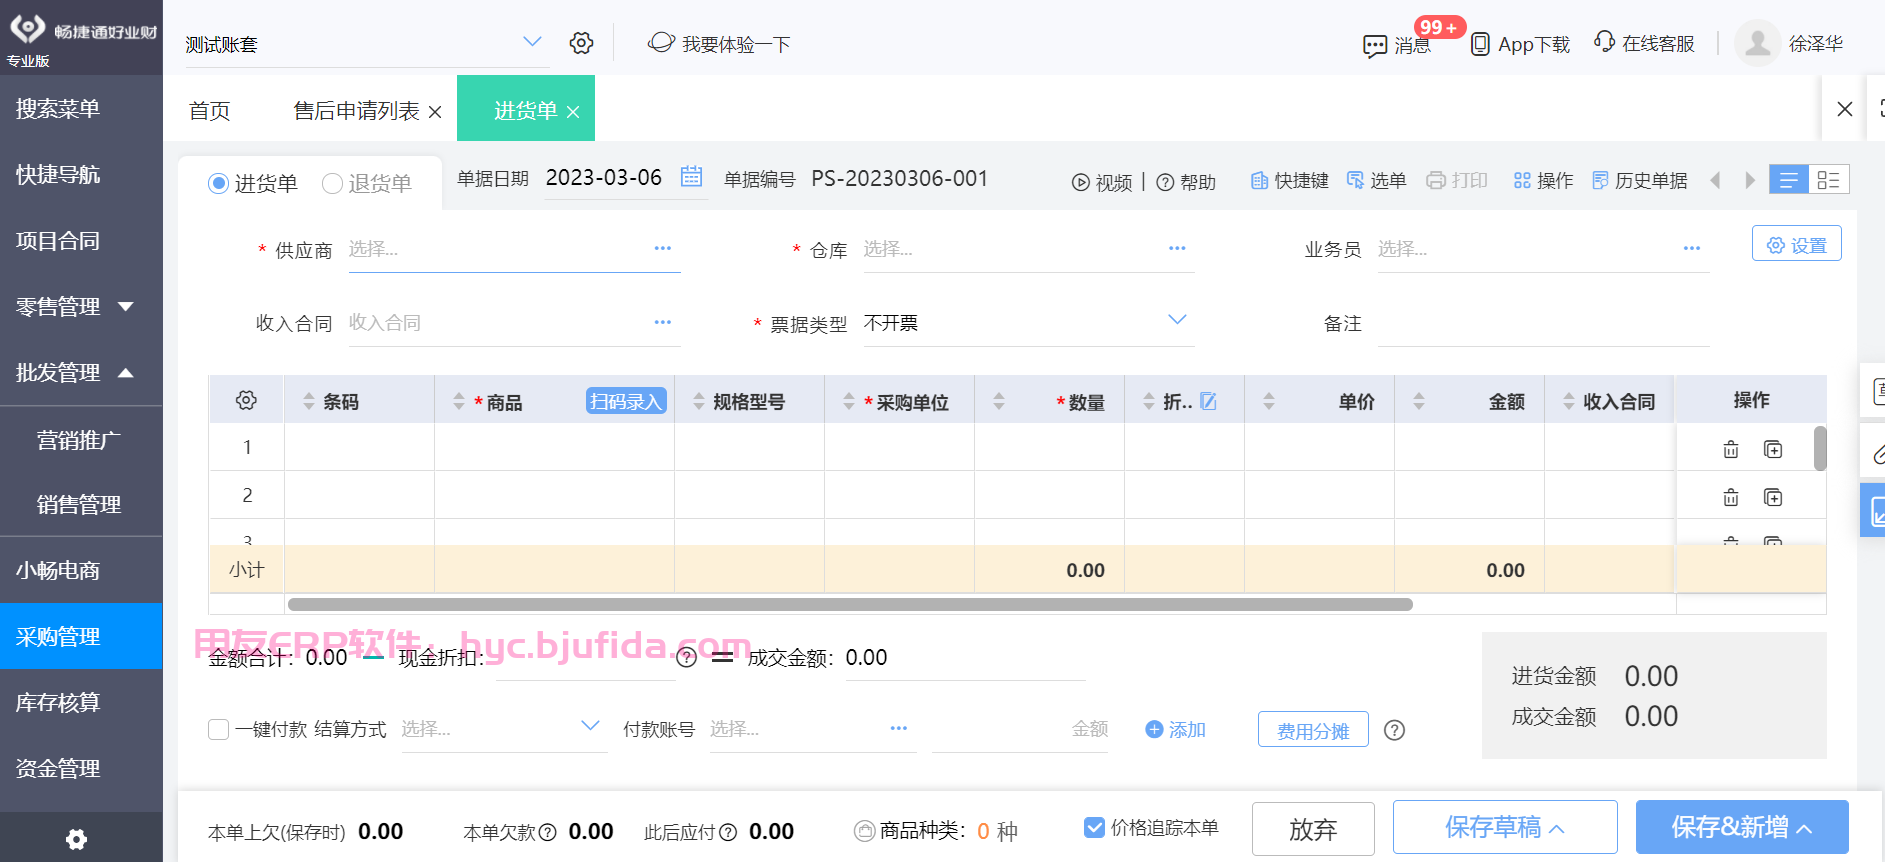This screenshot has width=1885, height=862.
Task: Open the 票据类型 dropdown
Action: 1177,320
